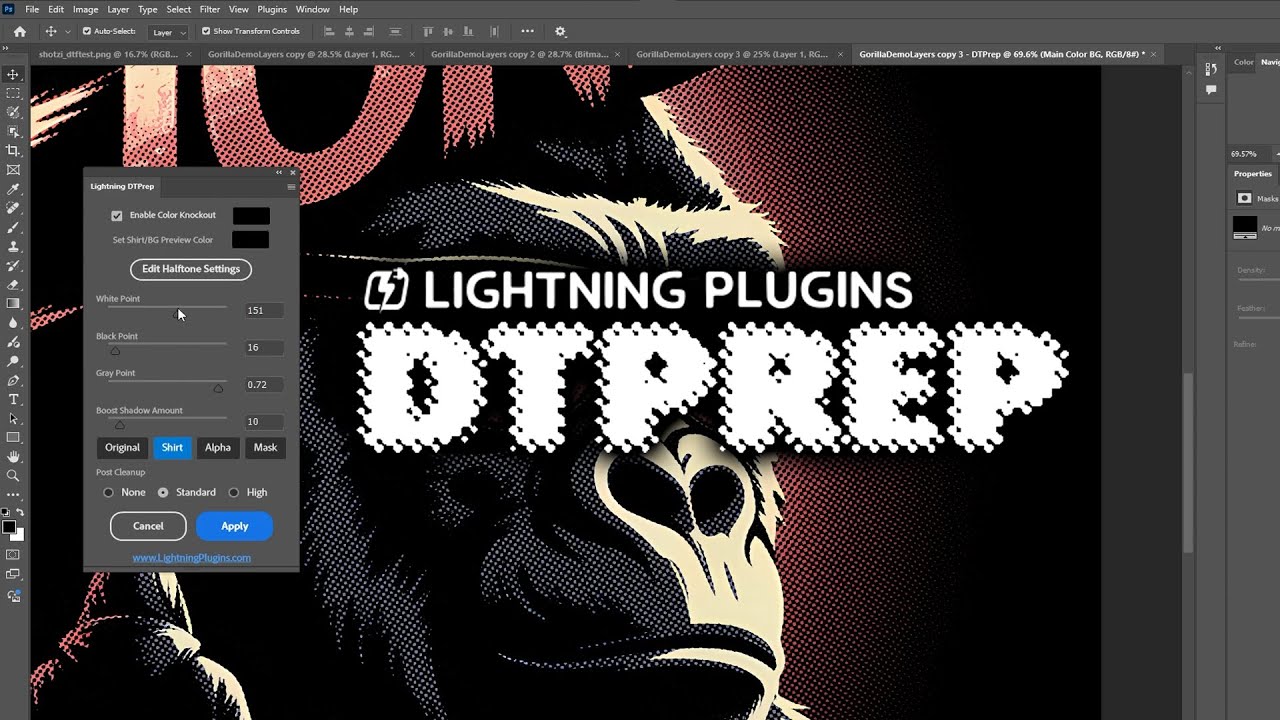
Task: Switch preview to Original
Action: coord(122,447)
